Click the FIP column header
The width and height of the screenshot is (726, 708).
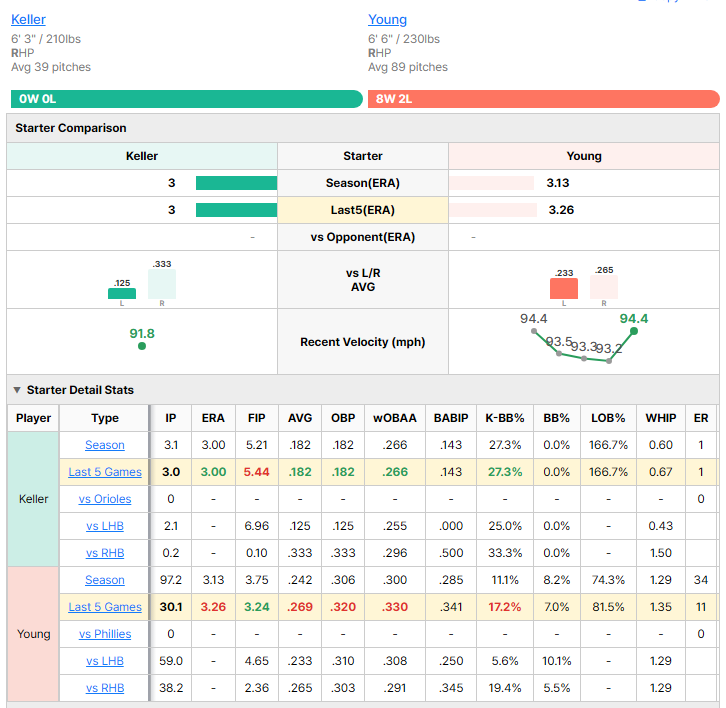pos(257,418)
